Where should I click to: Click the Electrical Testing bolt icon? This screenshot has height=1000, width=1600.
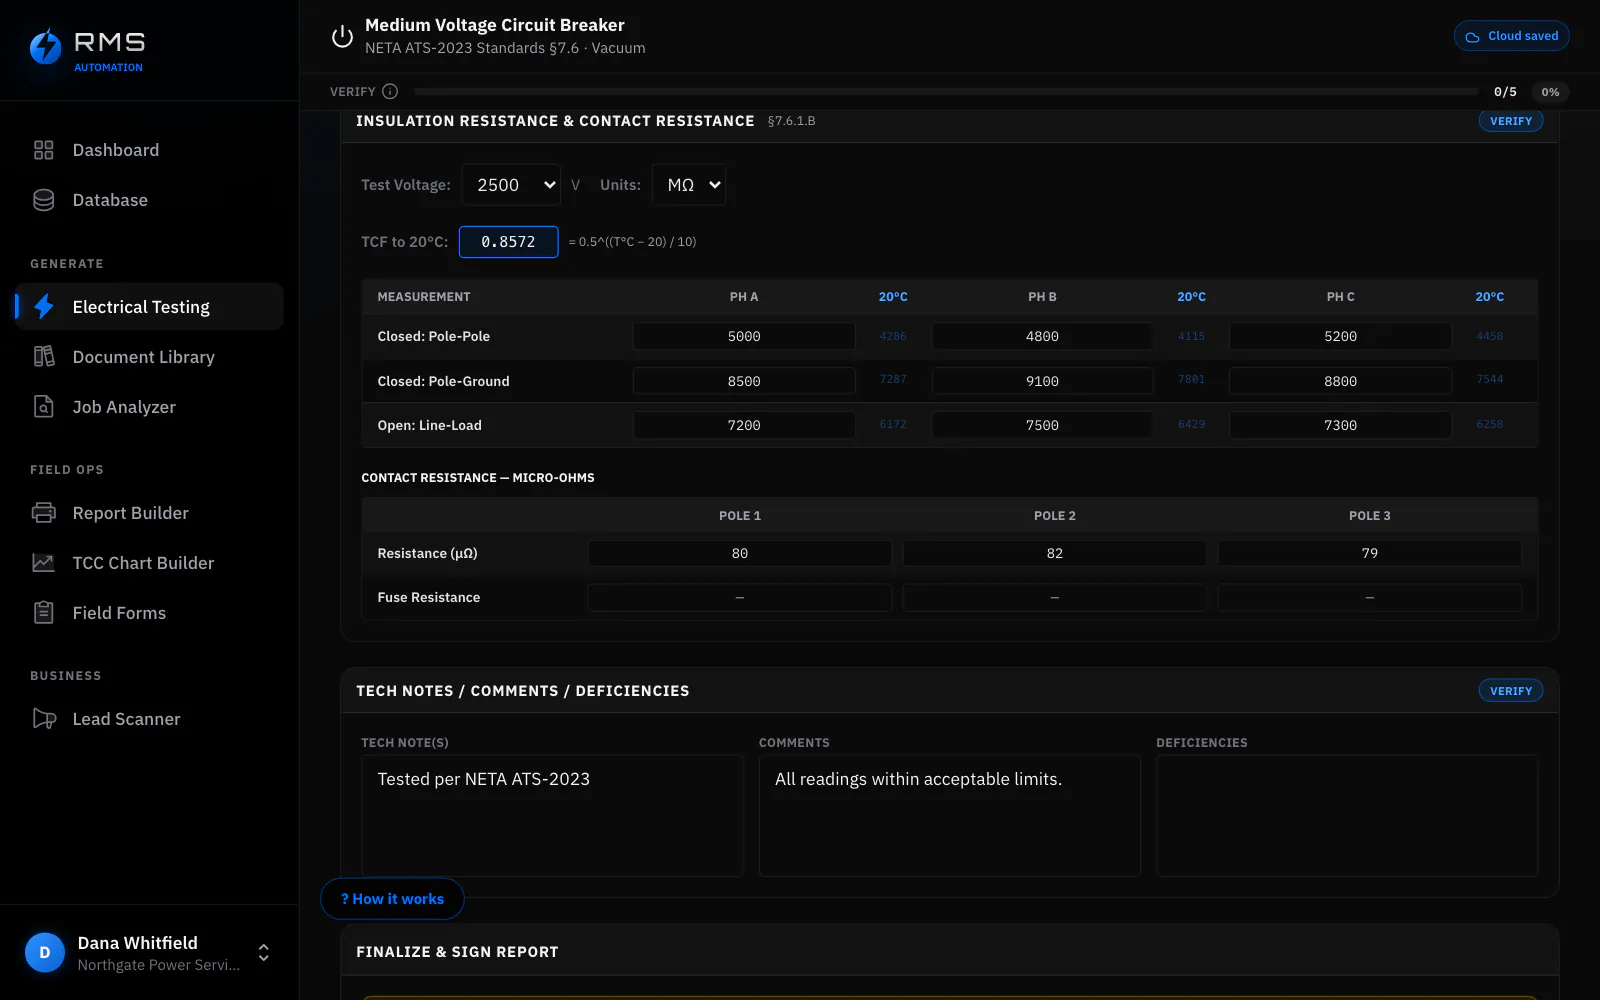[x=43, y=307]
